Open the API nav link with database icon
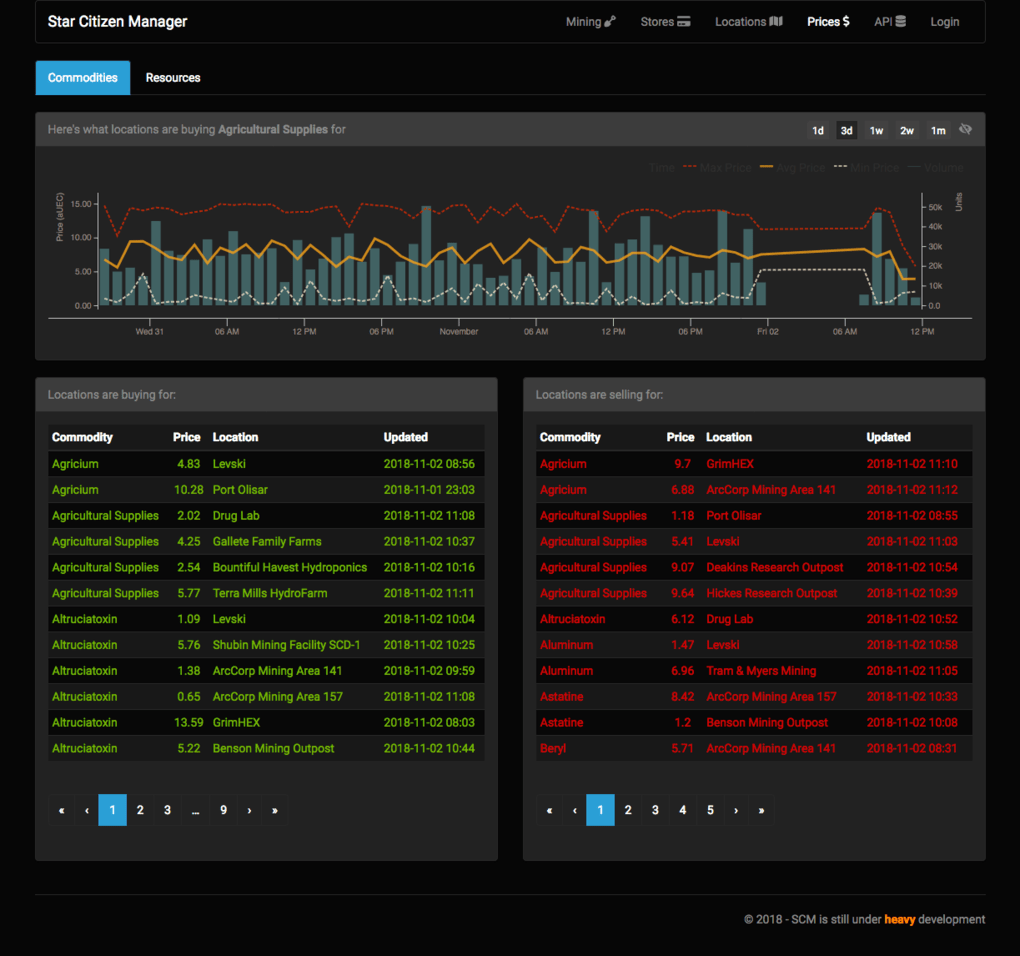 (x=890, y=22)
